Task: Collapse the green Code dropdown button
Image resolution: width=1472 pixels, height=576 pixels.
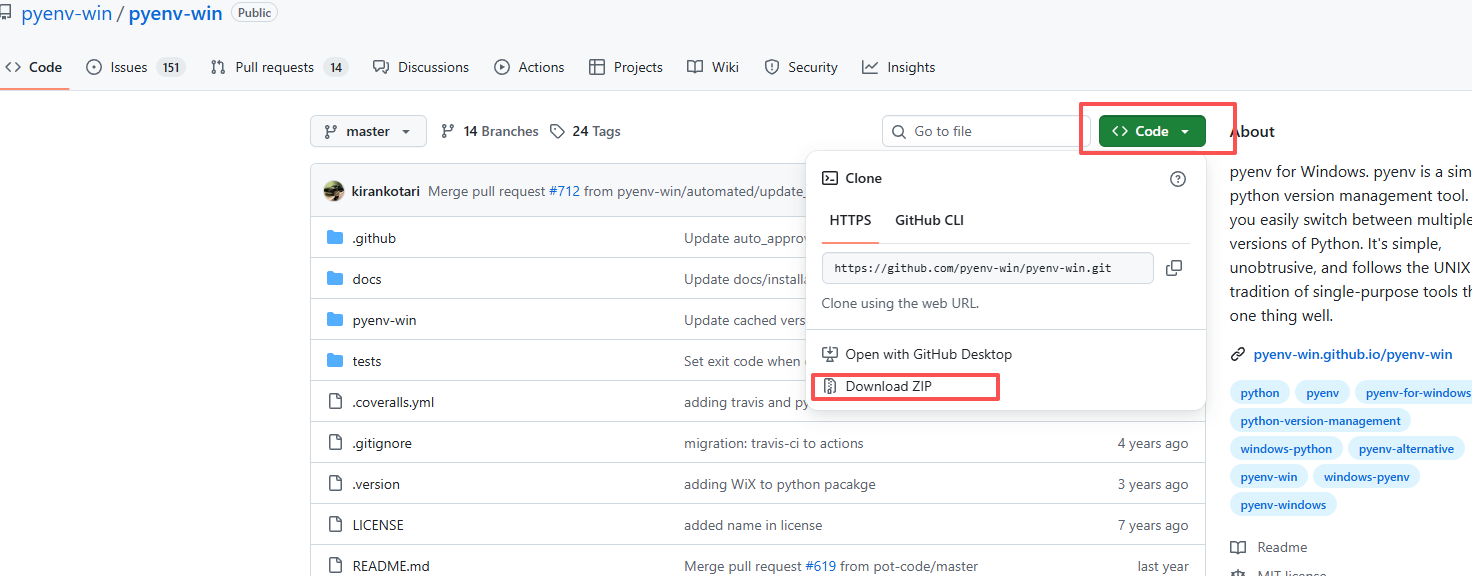Action: pos(1152,131)
